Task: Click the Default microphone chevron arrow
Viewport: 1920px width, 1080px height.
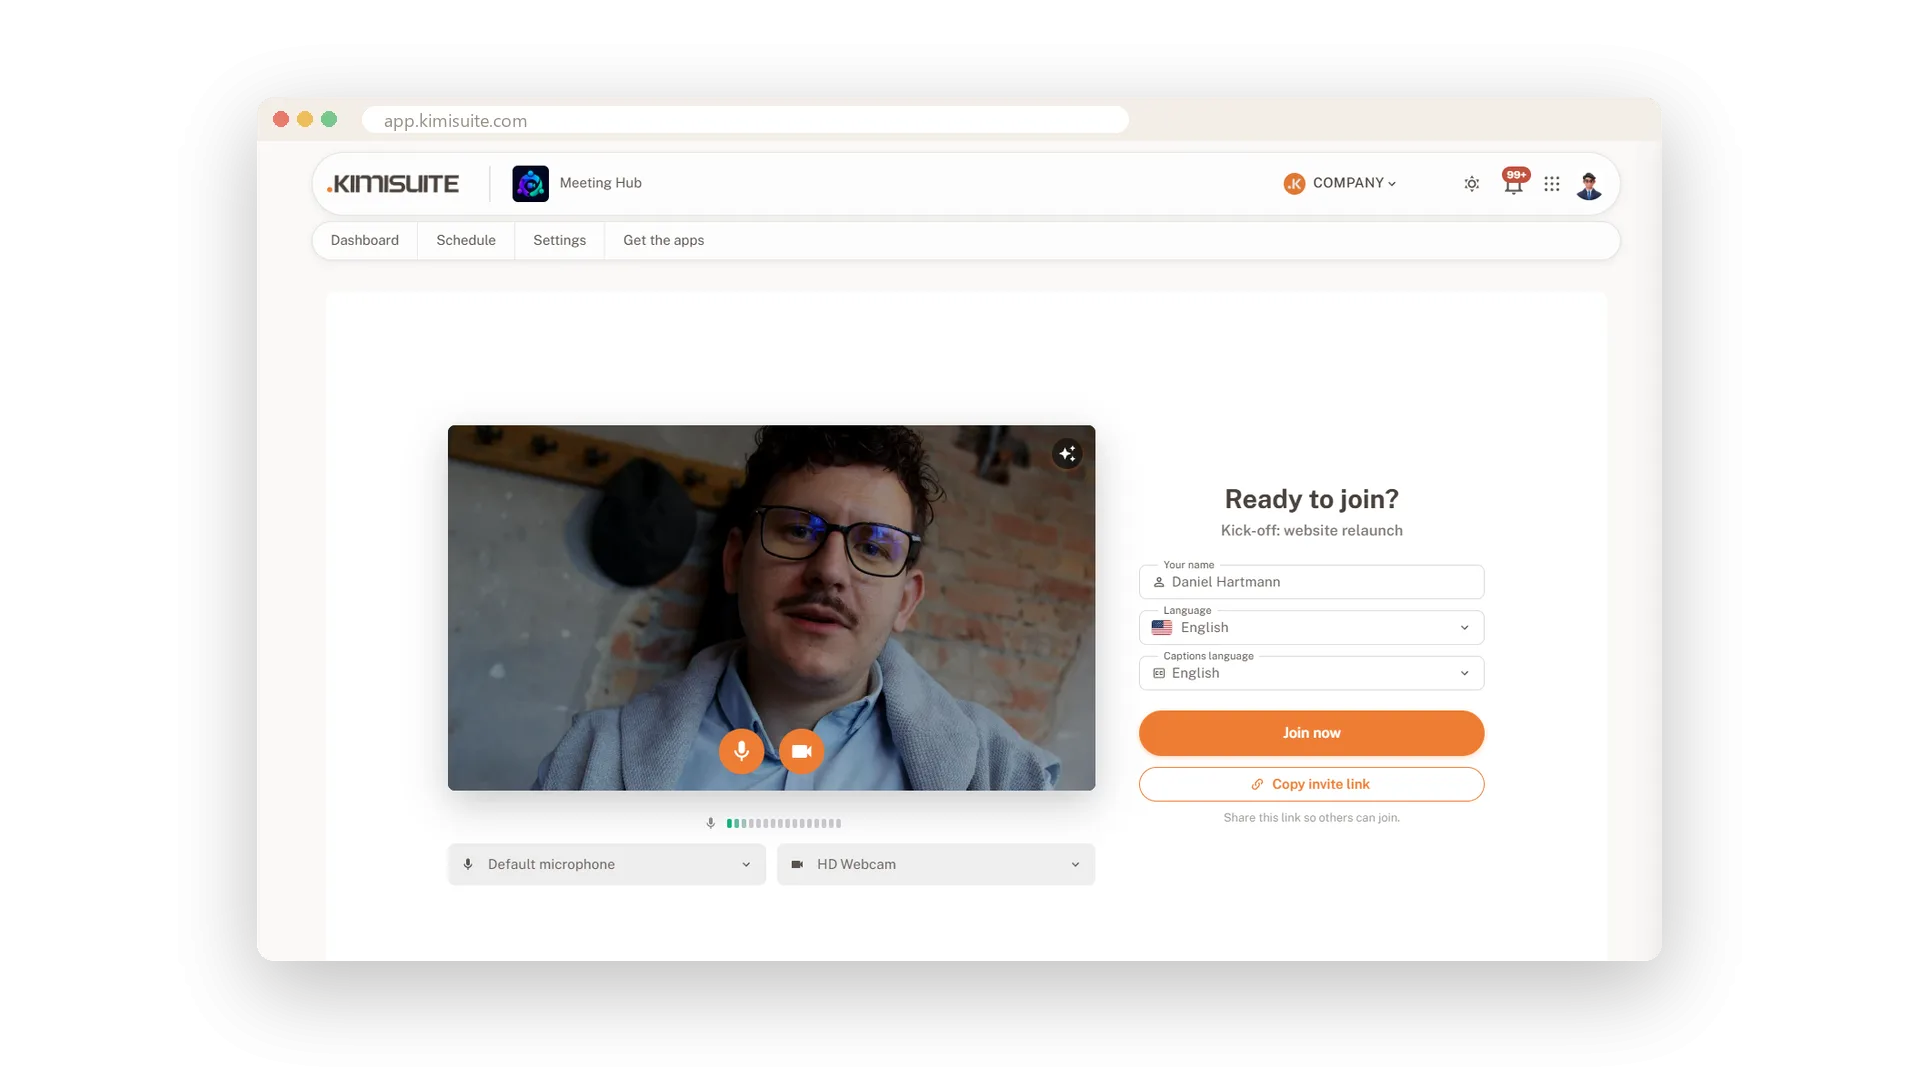Action: (746, 865)
